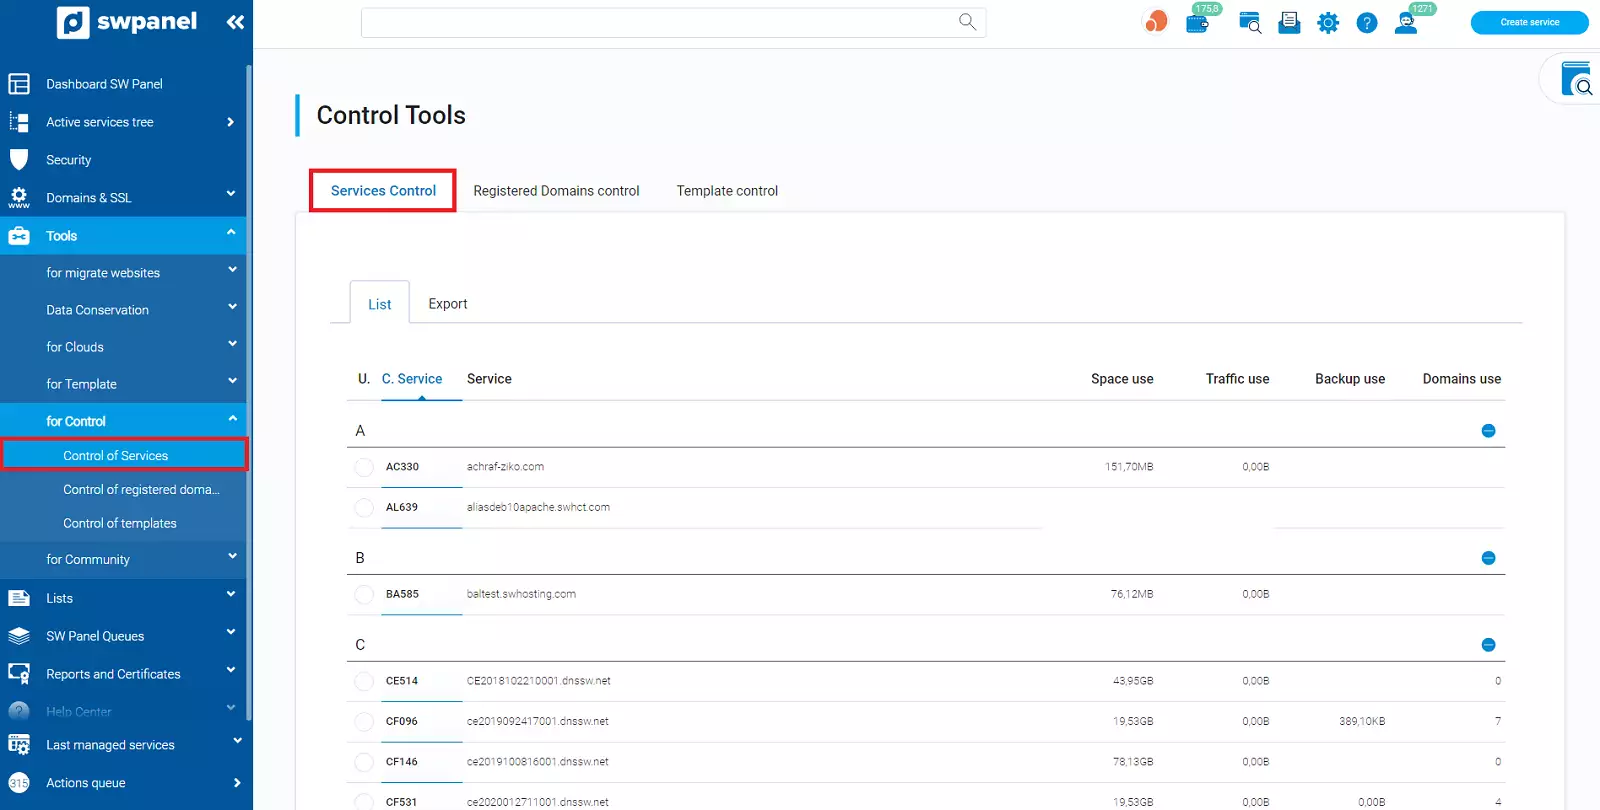Viewport: 1600px width, 810px height.
Task: Click the settings gear icon
Action: pyautogui.click(x=1327, y=23)
